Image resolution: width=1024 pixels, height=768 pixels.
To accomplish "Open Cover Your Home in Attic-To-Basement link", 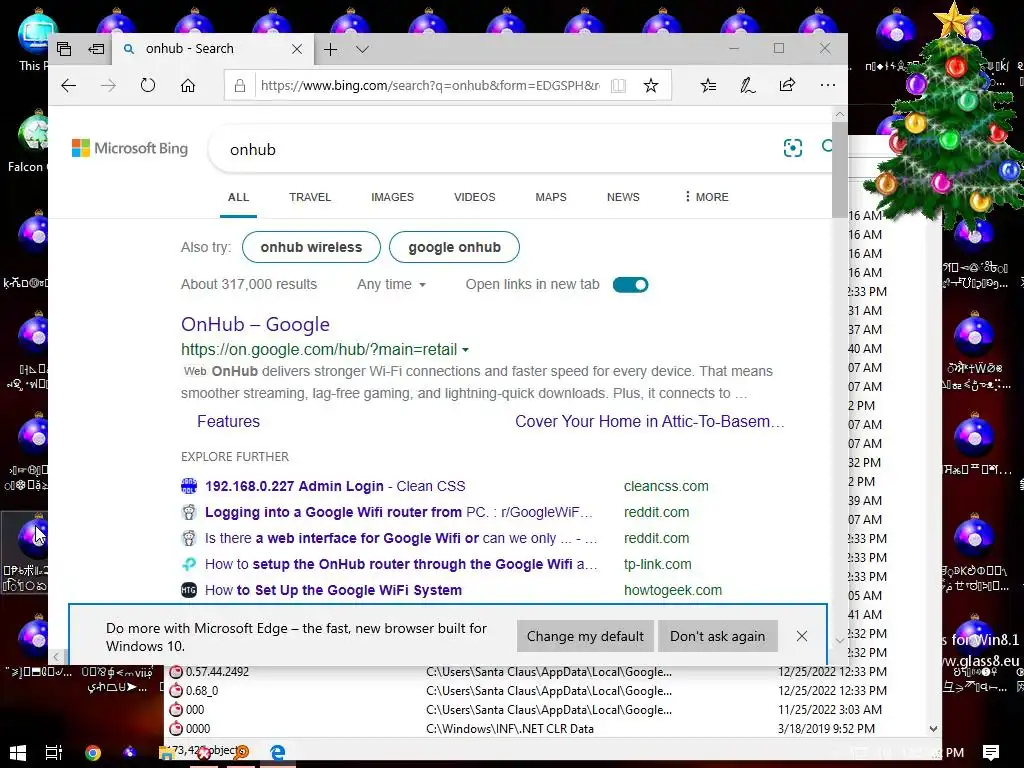I will tap(650, 422).
